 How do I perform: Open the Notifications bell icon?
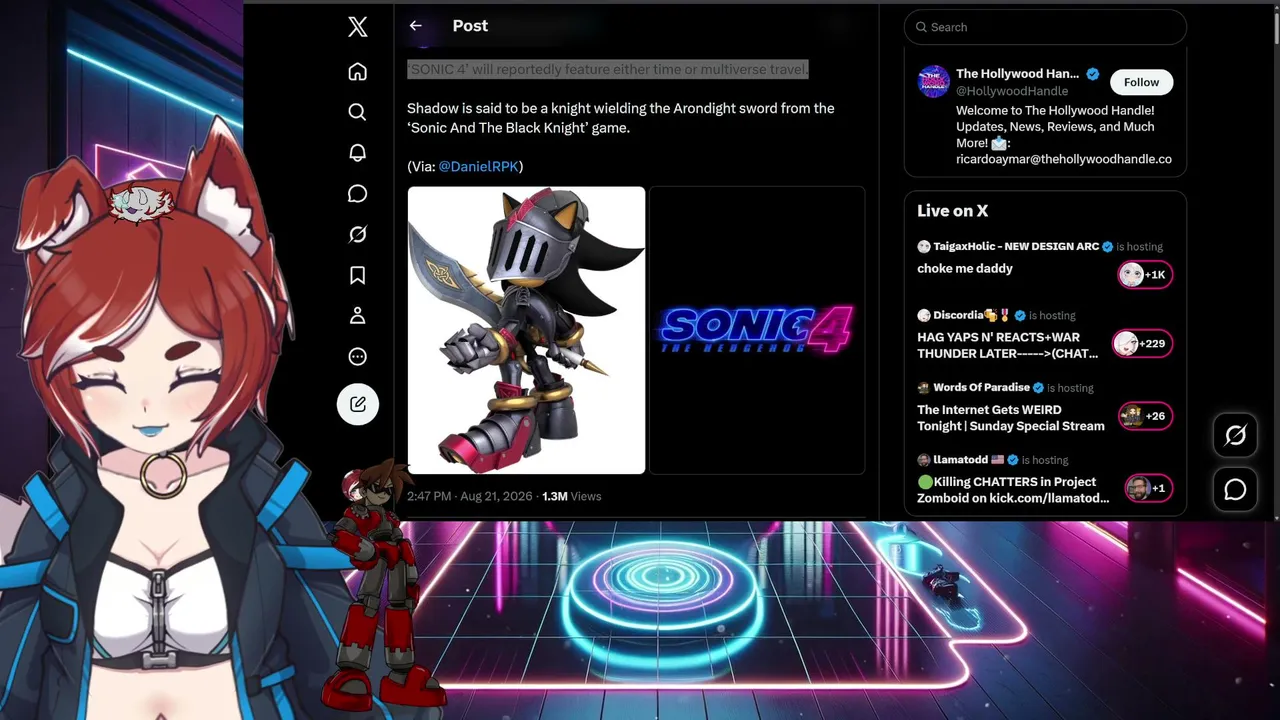pos(357,153)
